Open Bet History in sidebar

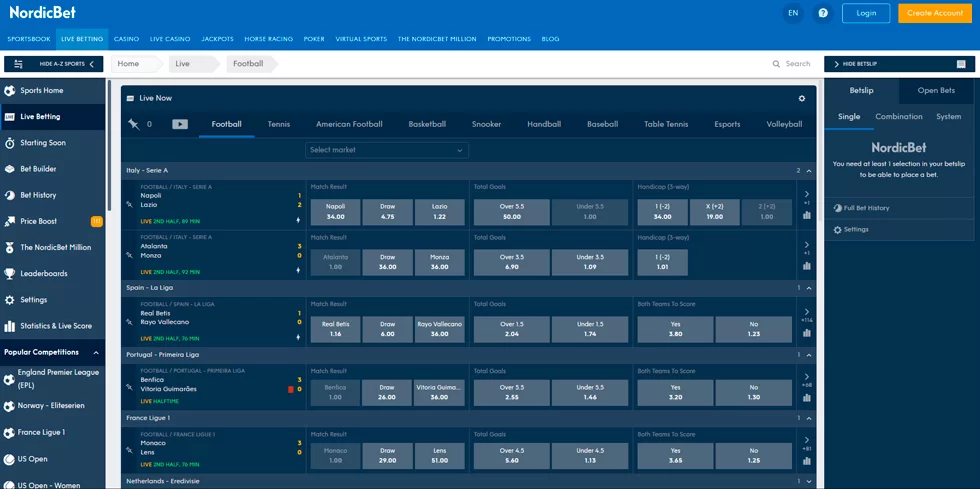point(52,195)
